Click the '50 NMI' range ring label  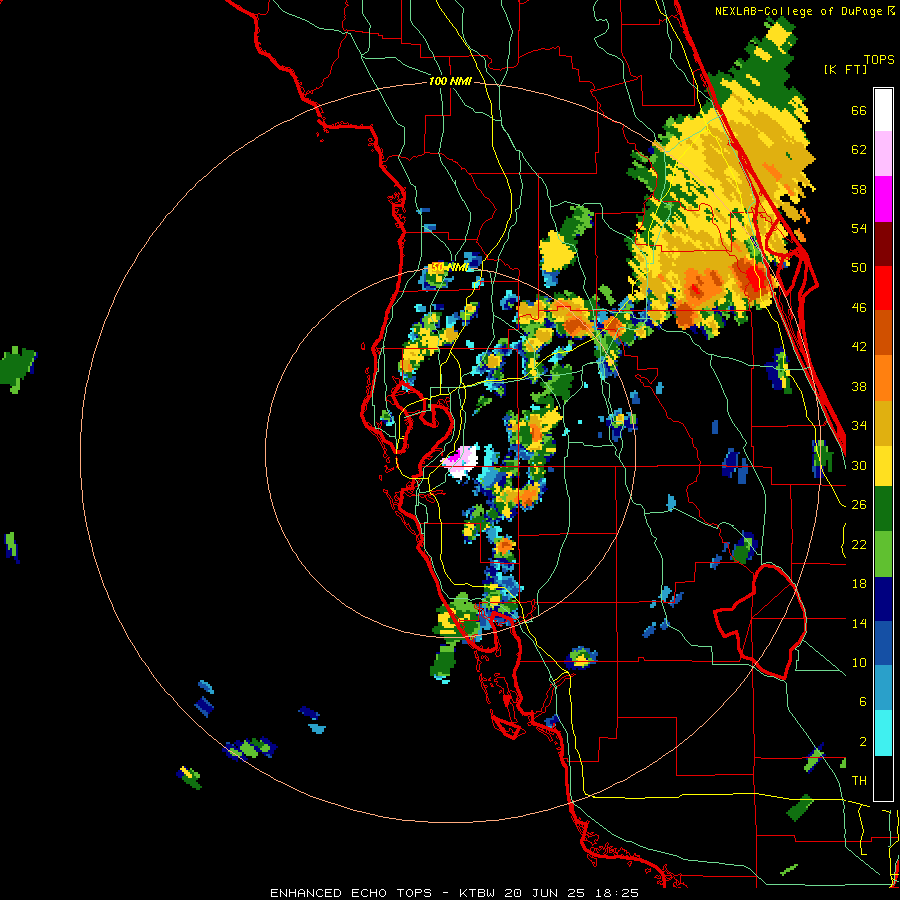pyautogui.click(x=449, y=267)
